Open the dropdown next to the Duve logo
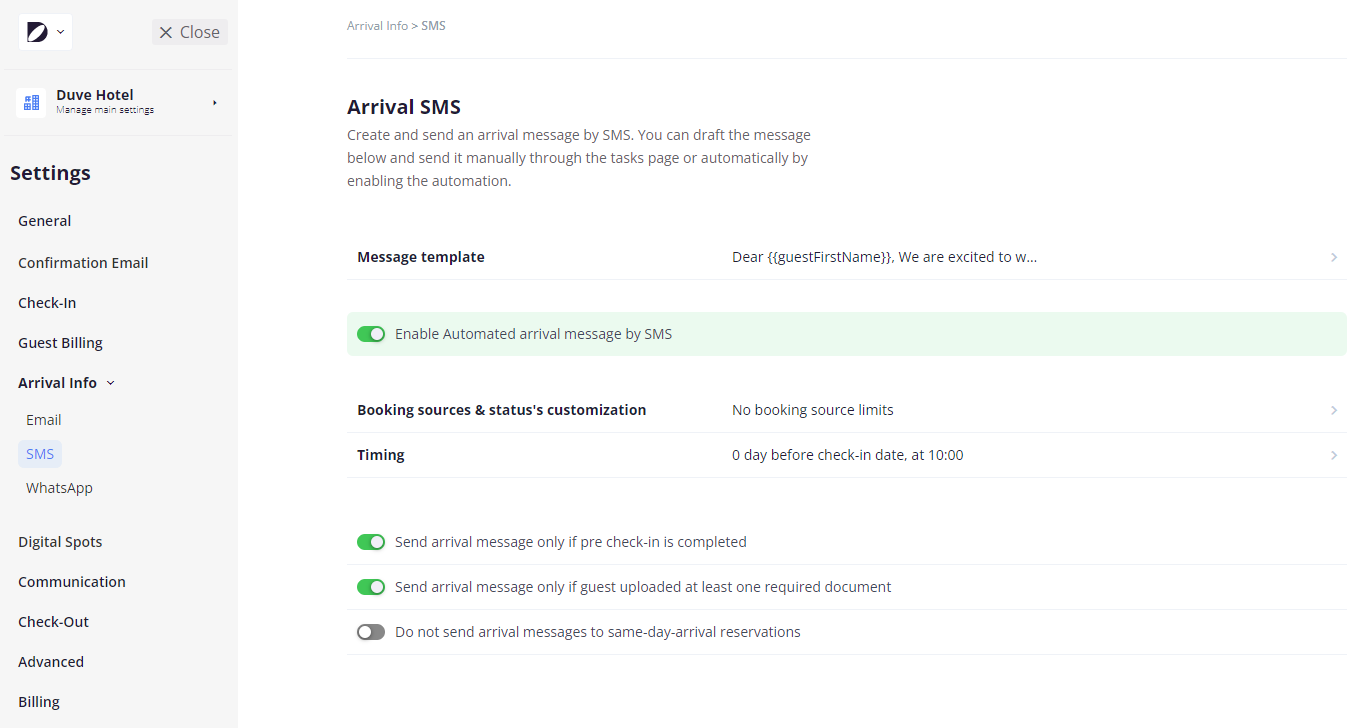1355x728 pixels. tap(59, 31)
